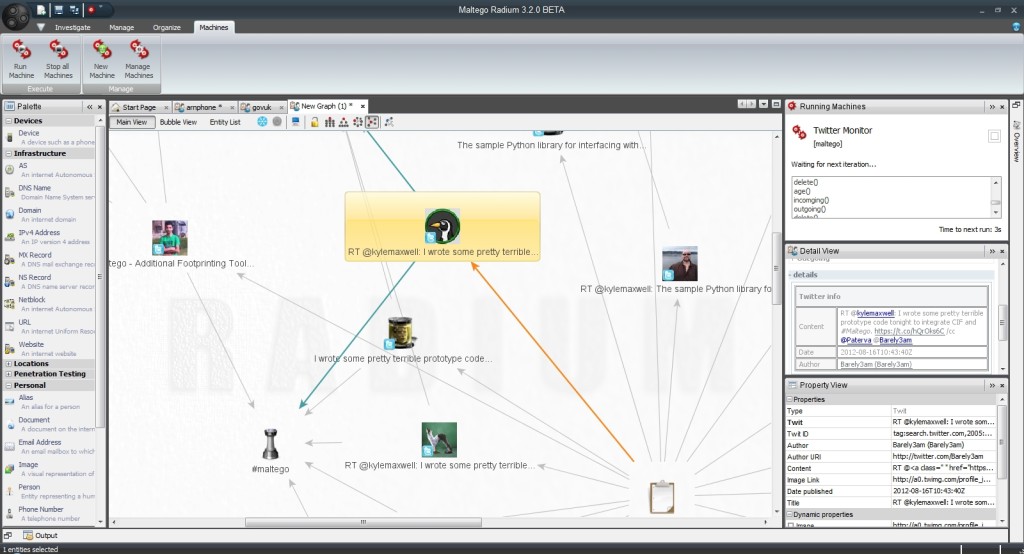Screen dimensions: 1024x554
Task: Toggle the Twitter Monitor machine checkbox
Action: [994, 136]
